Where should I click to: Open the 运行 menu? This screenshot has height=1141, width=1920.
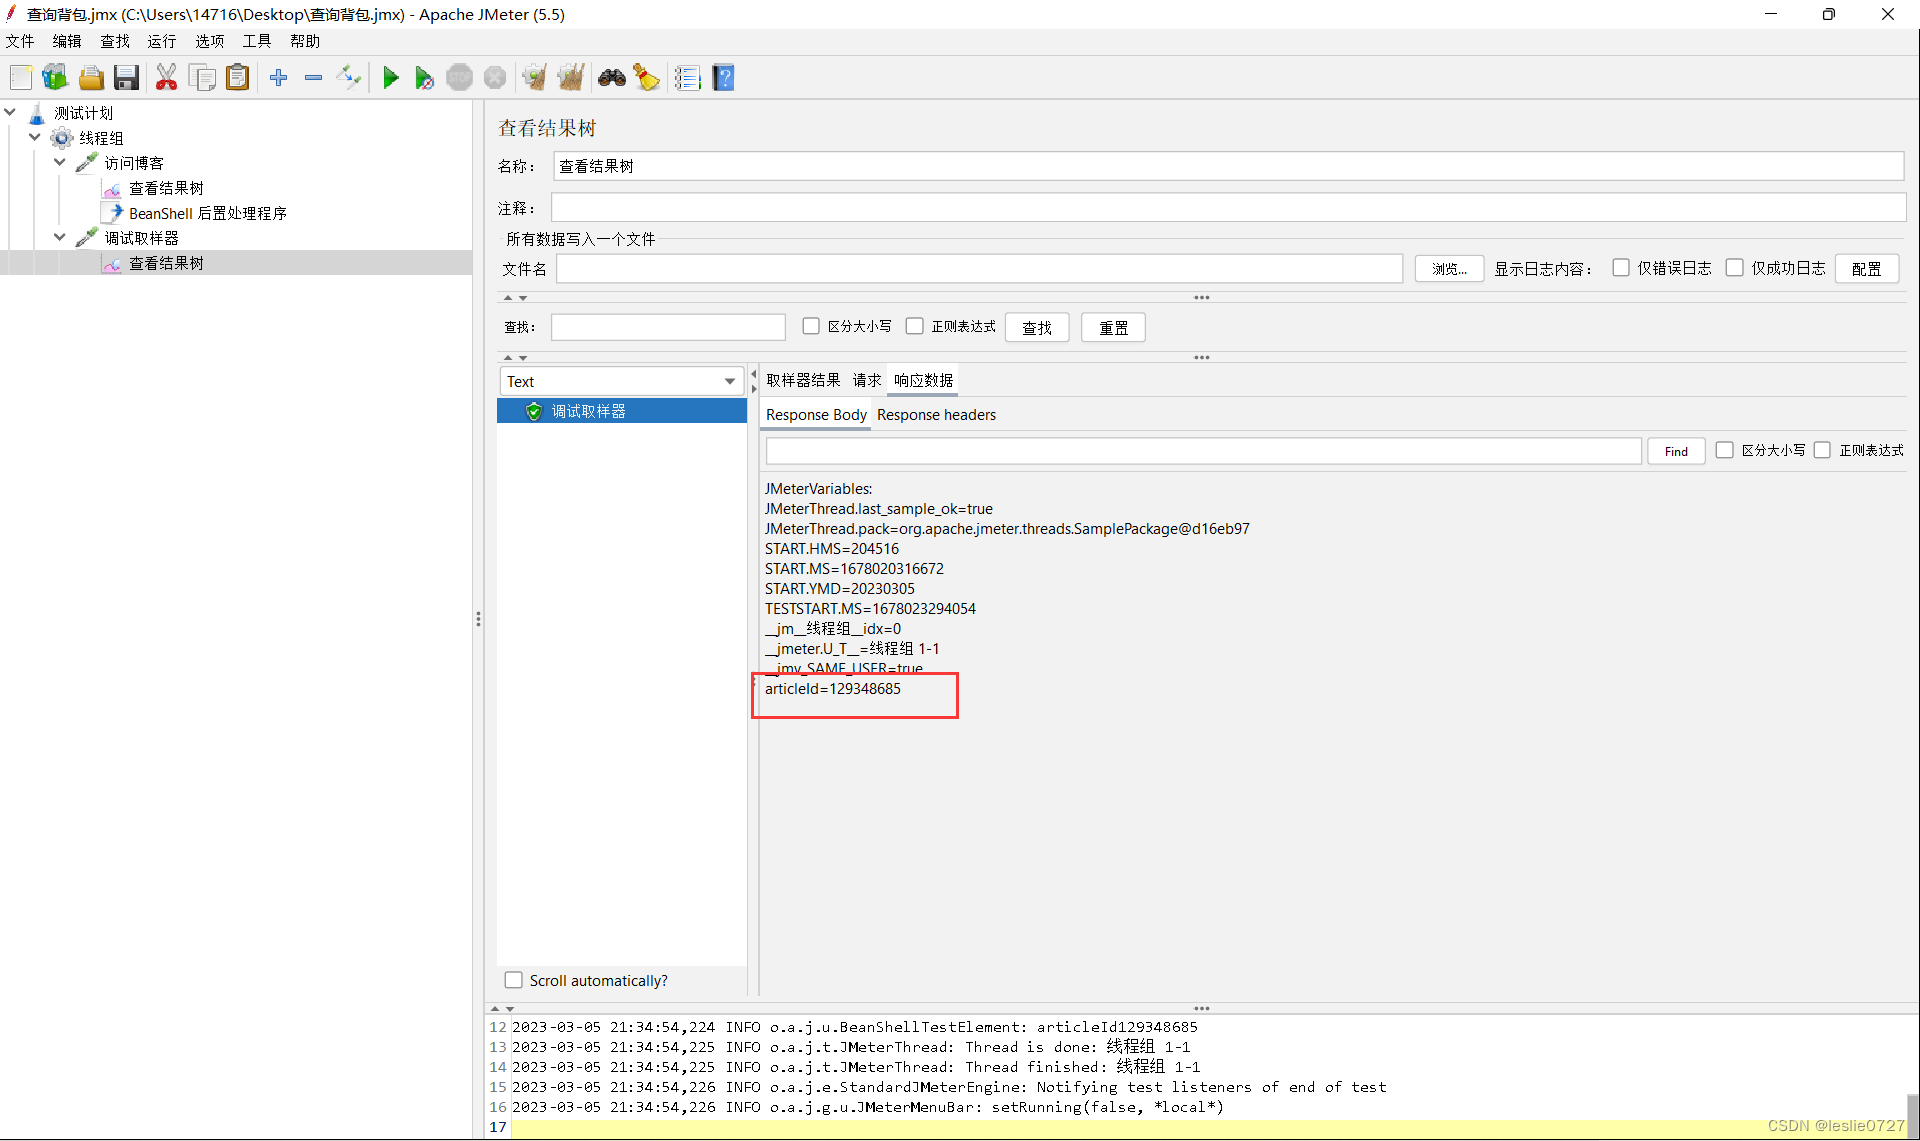pyautogui.click(x=162, y=41)
